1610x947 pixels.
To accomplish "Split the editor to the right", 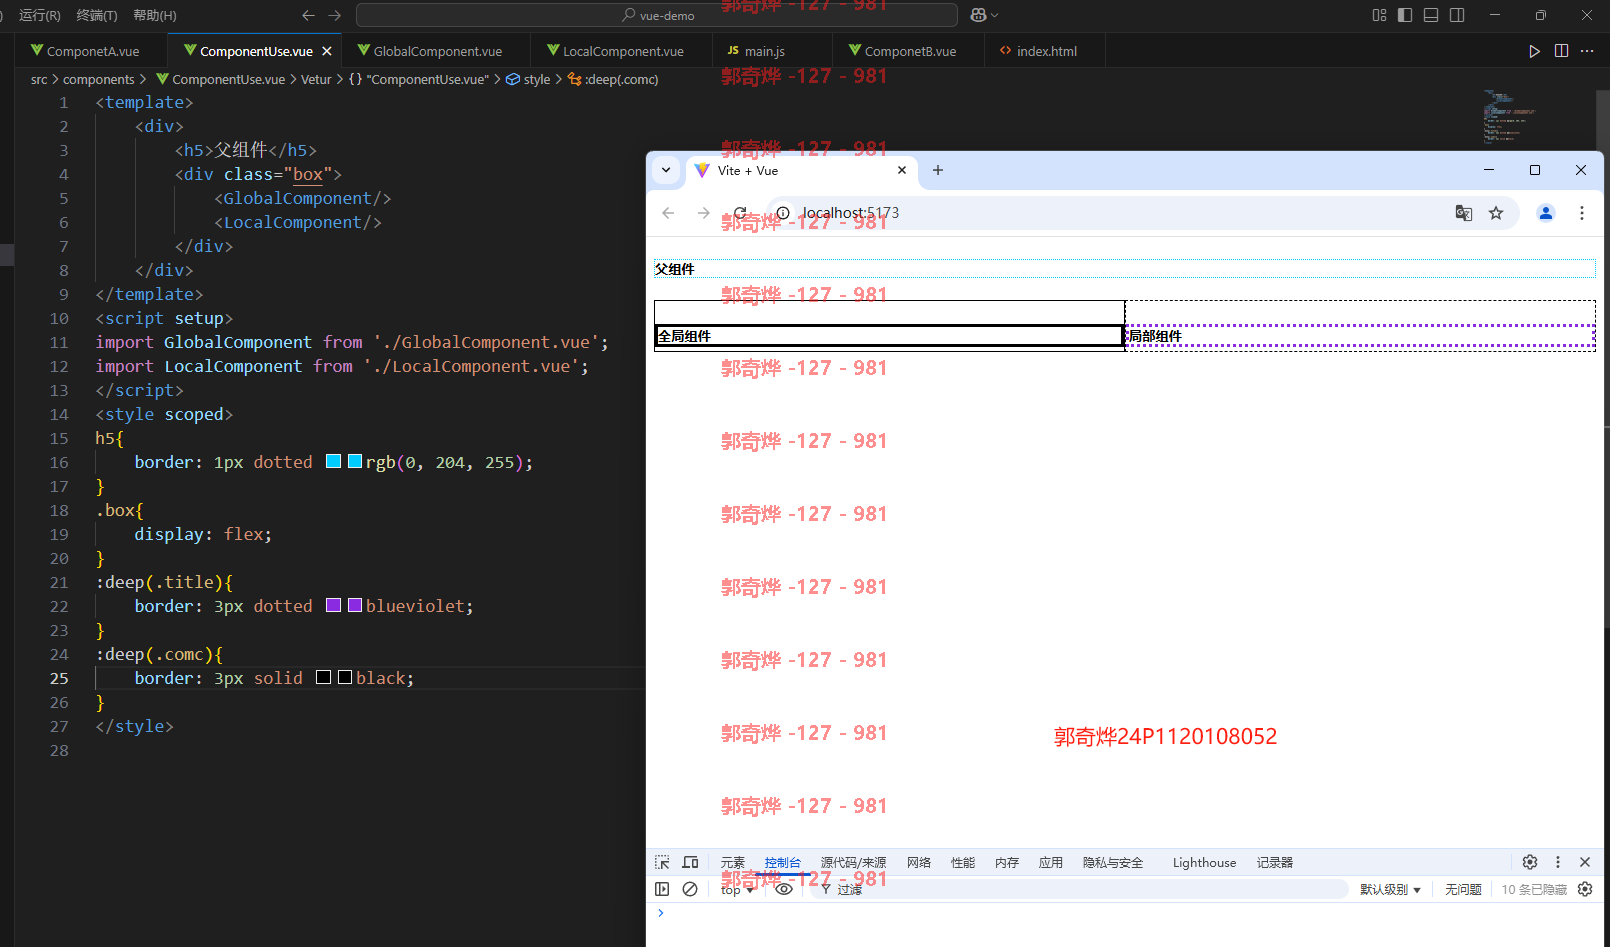I will coord(1561,51).
